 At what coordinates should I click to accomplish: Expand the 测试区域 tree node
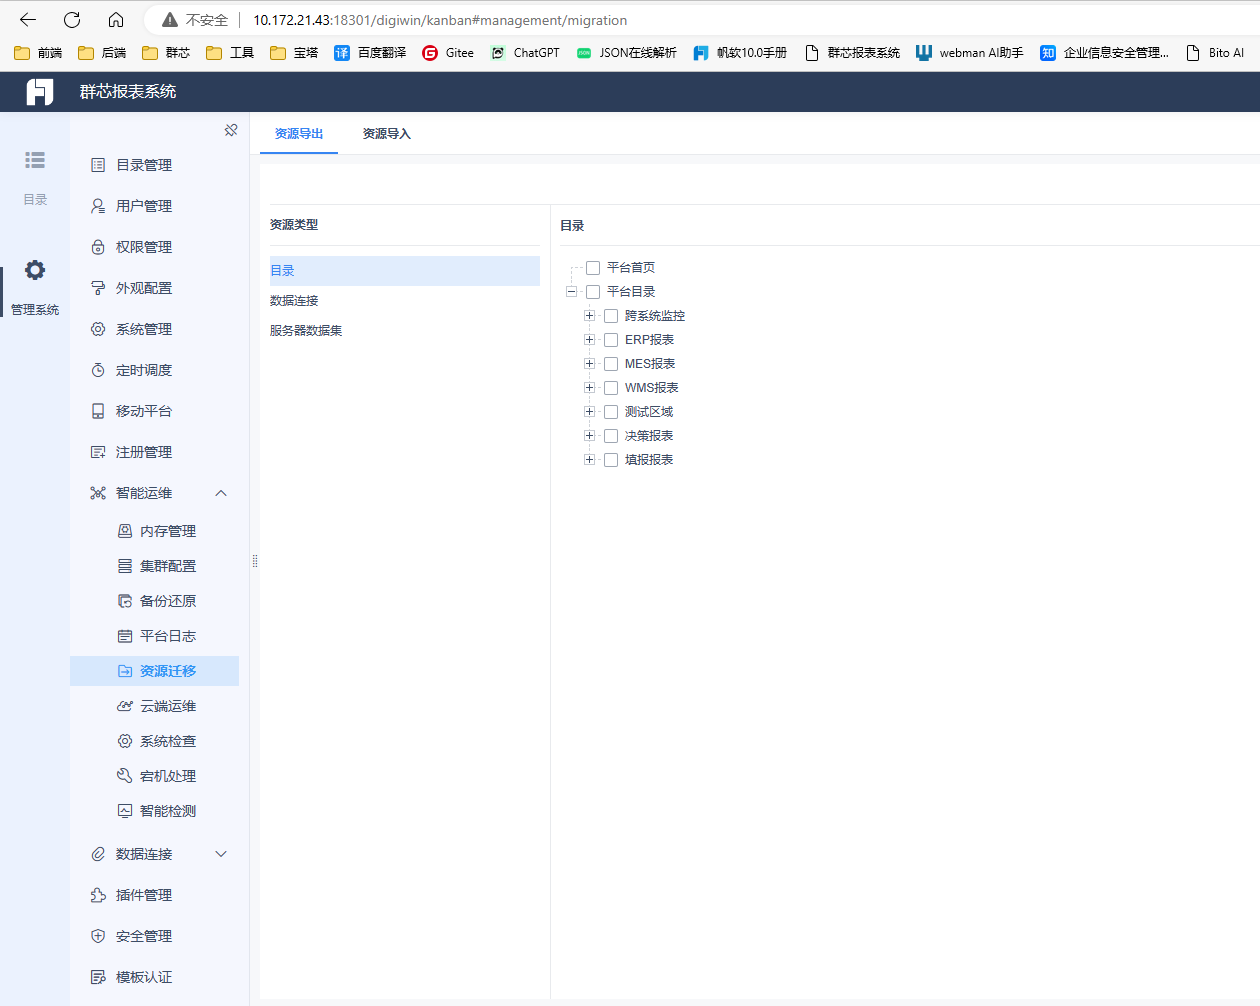(590, 412)
